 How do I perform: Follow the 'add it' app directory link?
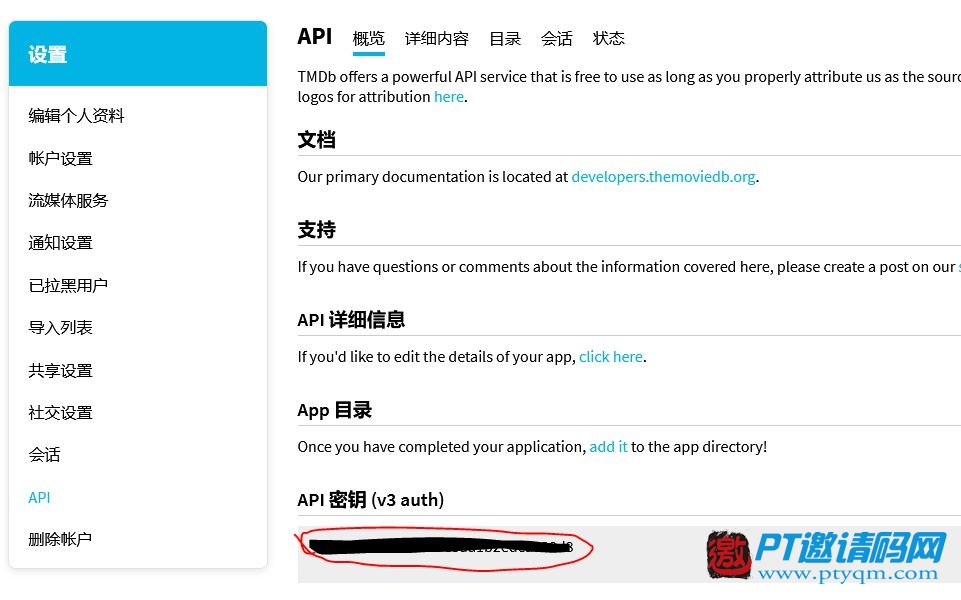pos(608,447)
